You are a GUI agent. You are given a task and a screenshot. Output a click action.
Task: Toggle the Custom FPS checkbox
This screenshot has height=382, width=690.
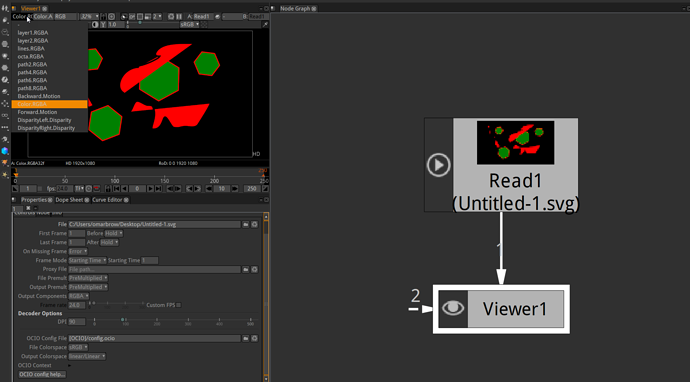178,305
